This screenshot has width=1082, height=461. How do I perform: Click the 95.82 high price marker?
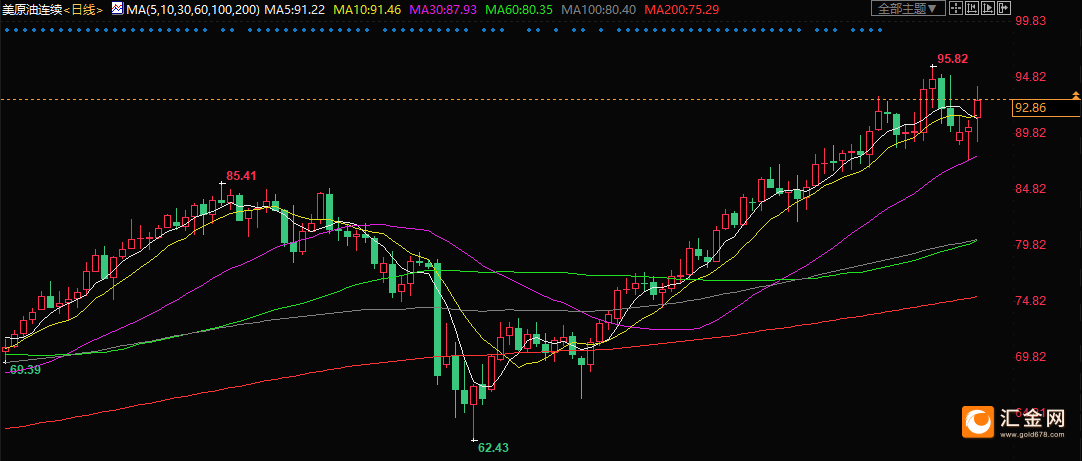(x=953, y=59)
